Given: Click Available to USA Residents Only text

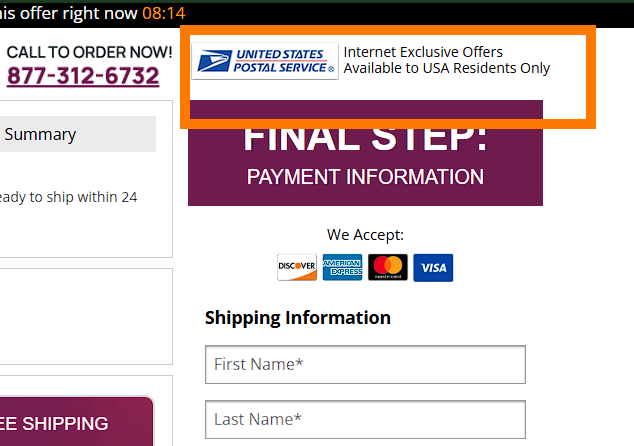Looking at the screenshot, I should click(446, 69).
